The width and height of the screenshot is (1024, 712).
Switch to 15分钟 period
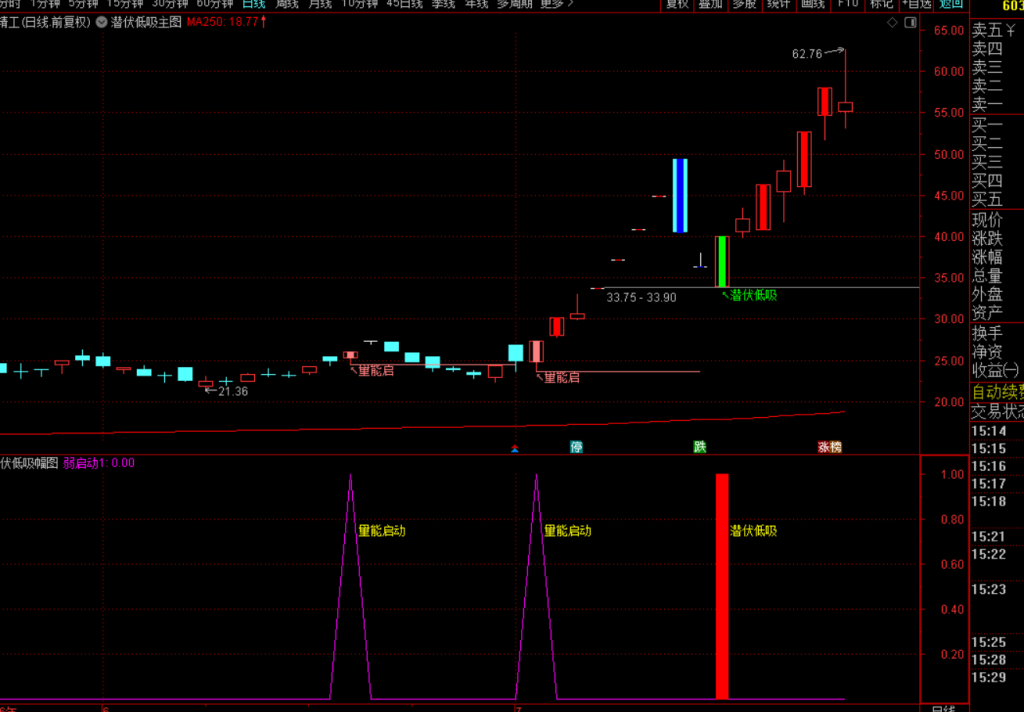(125, 4)
